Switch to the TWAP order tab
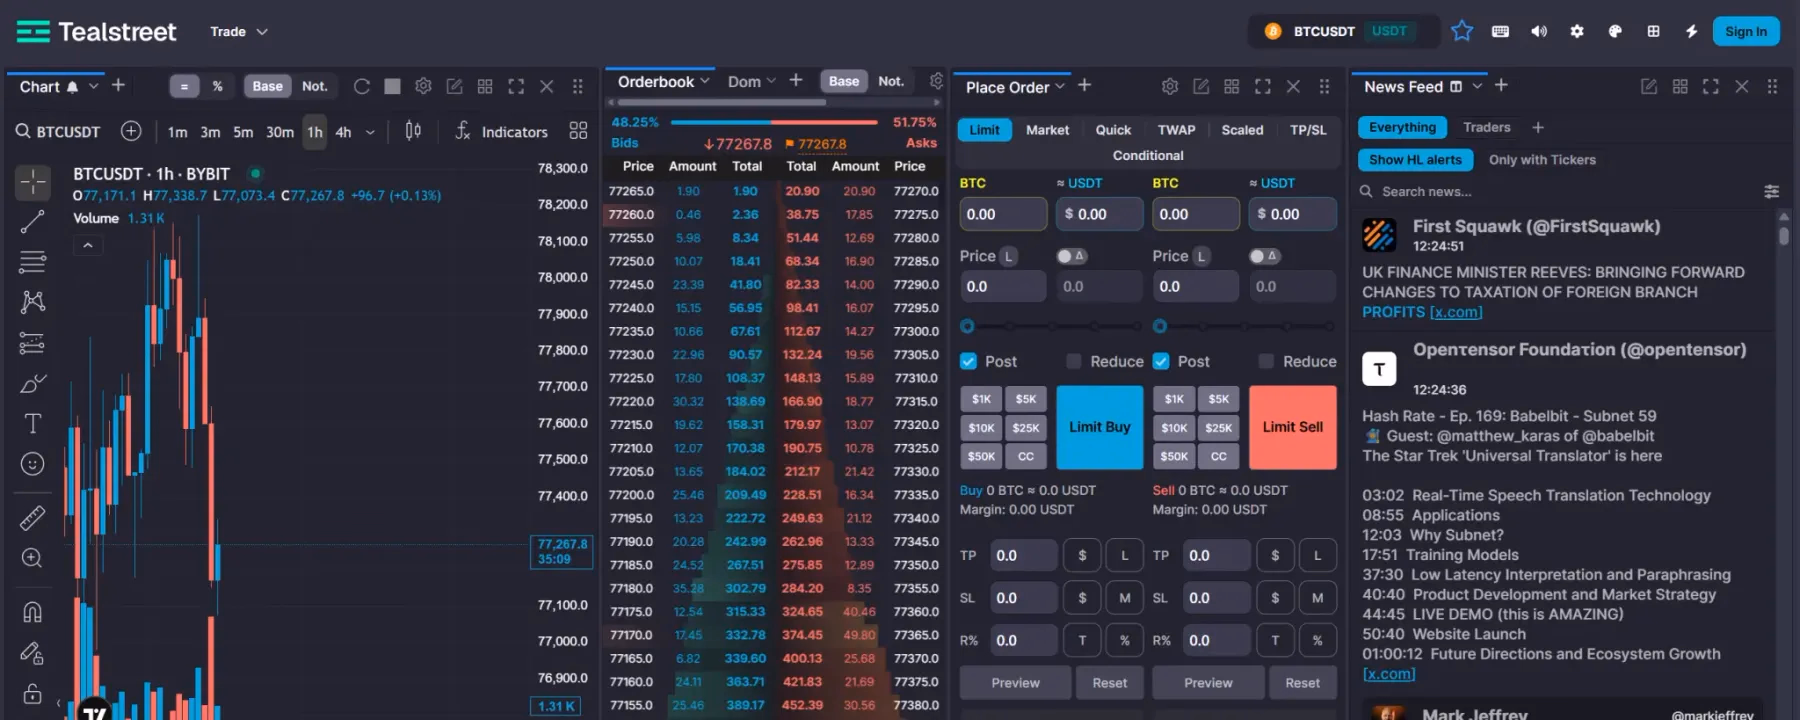Viewport: 1800px width, 720px height. (1176, 130)
